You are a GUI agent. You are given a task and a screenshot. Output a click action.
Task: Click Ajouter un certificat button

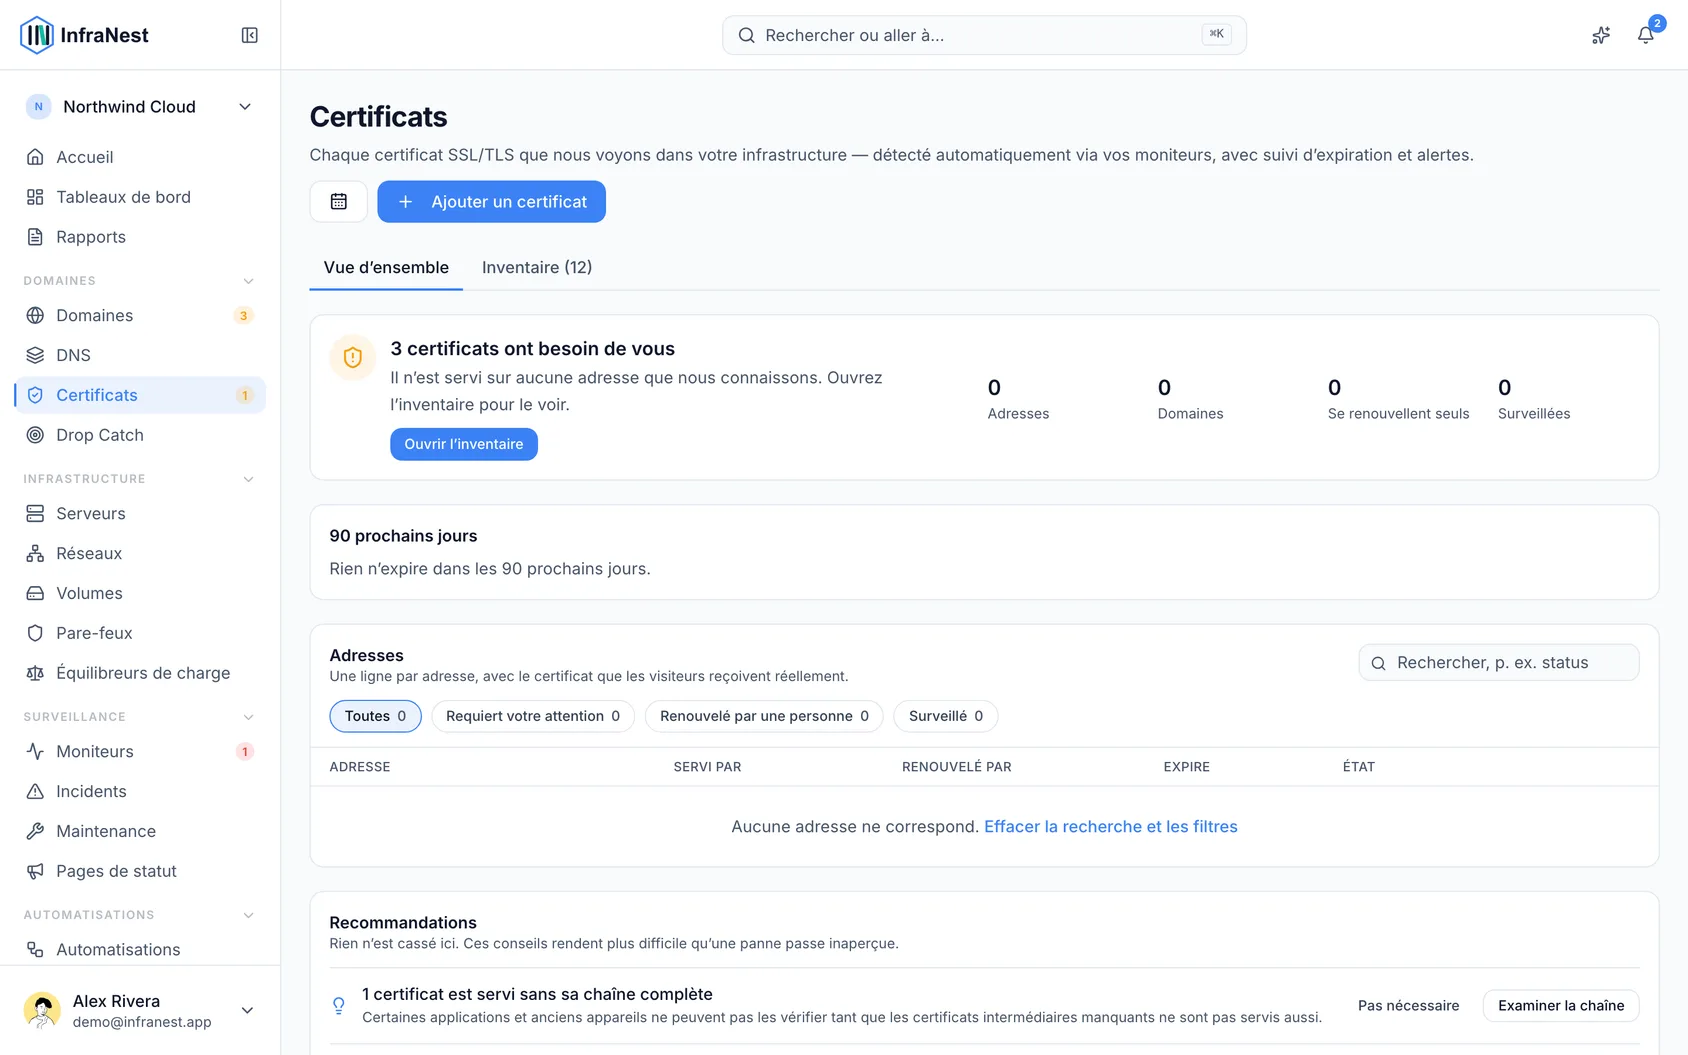tap(491, 202)
